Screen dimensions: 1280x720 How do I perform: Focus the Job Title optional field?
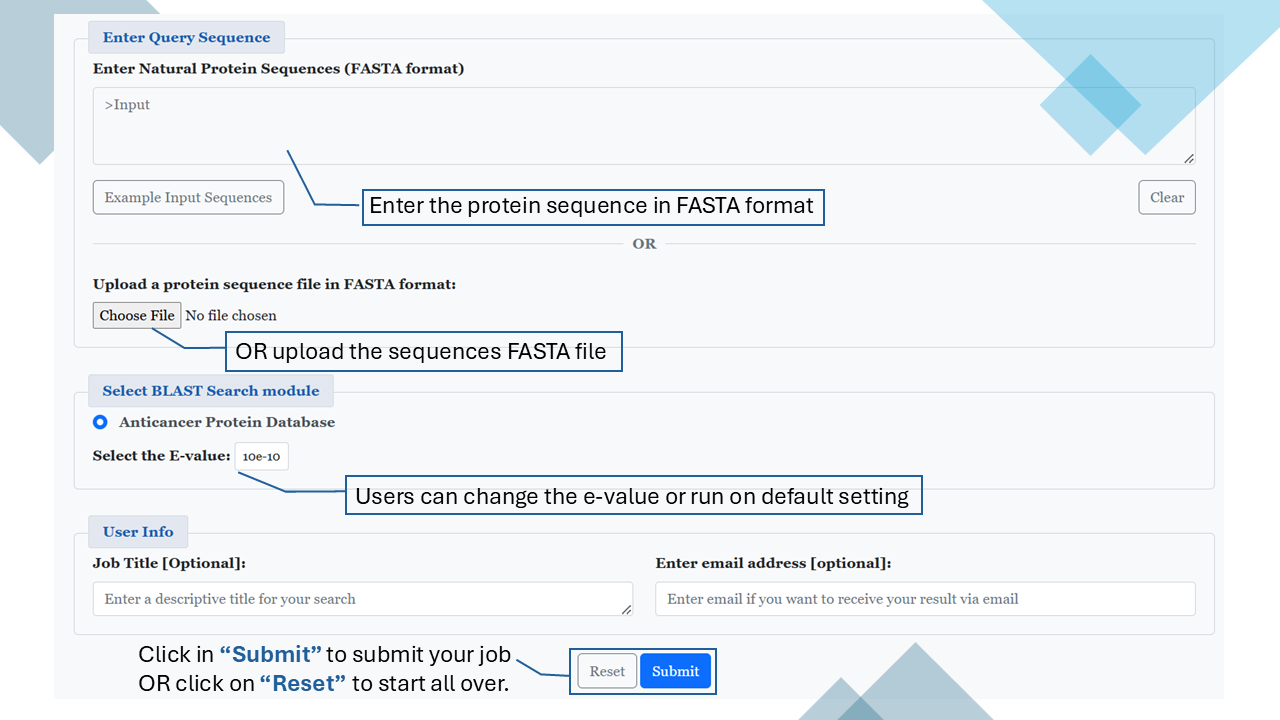[360, 599]
